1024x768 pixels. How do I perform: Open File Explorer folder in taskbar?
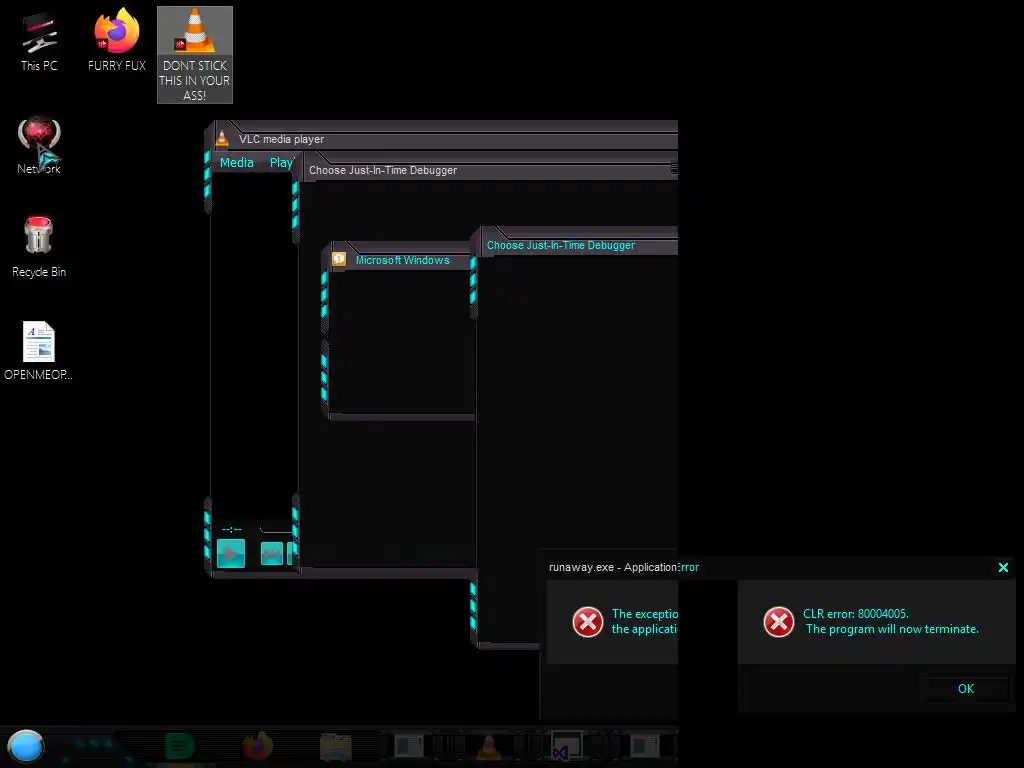tap(336, 747)
